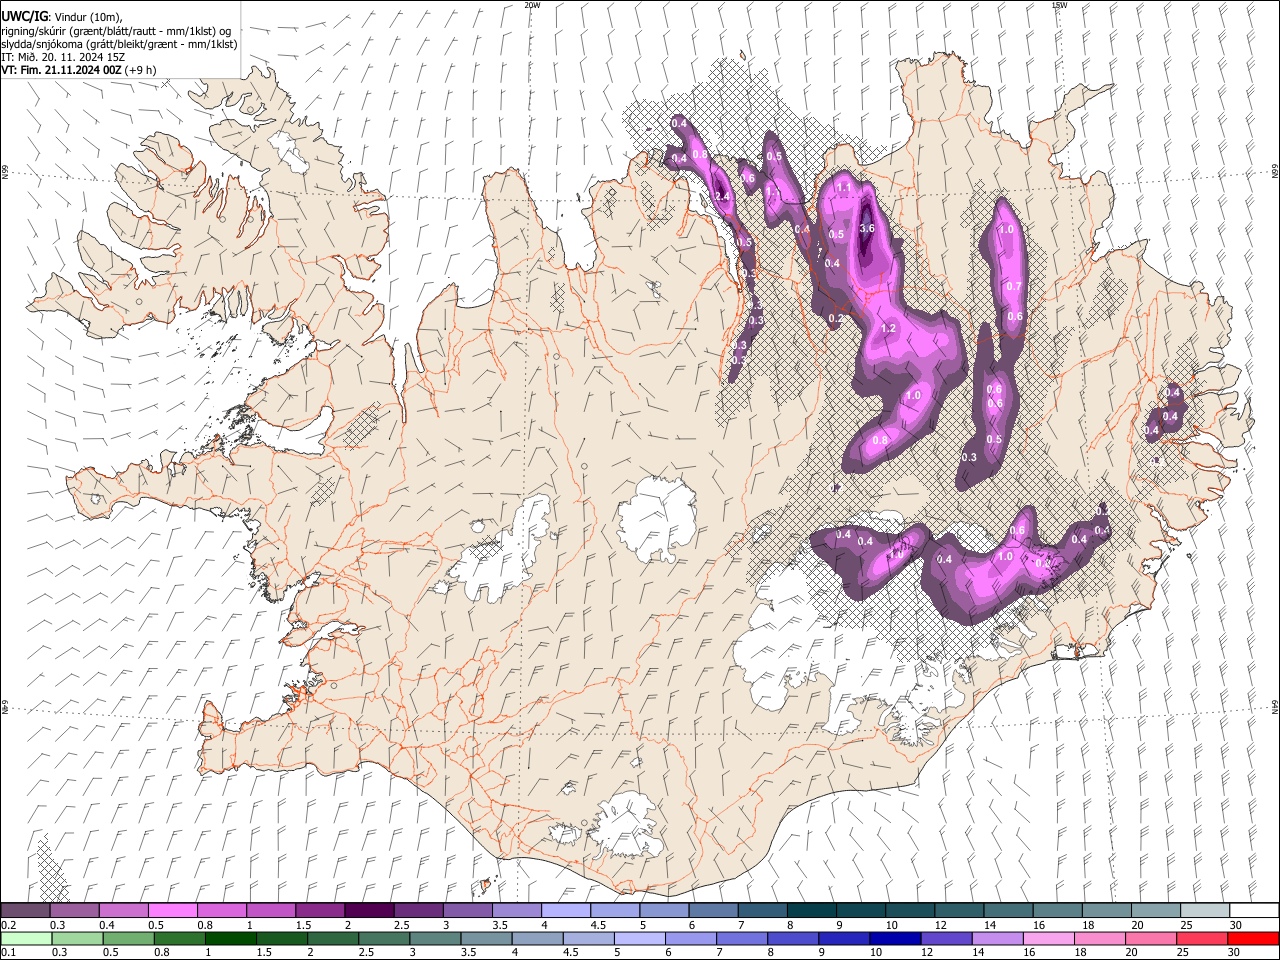Click the UWC/IG title text
Image resolution: width=1280 pixels, height=960 pixels.
(x=25, y=17)
